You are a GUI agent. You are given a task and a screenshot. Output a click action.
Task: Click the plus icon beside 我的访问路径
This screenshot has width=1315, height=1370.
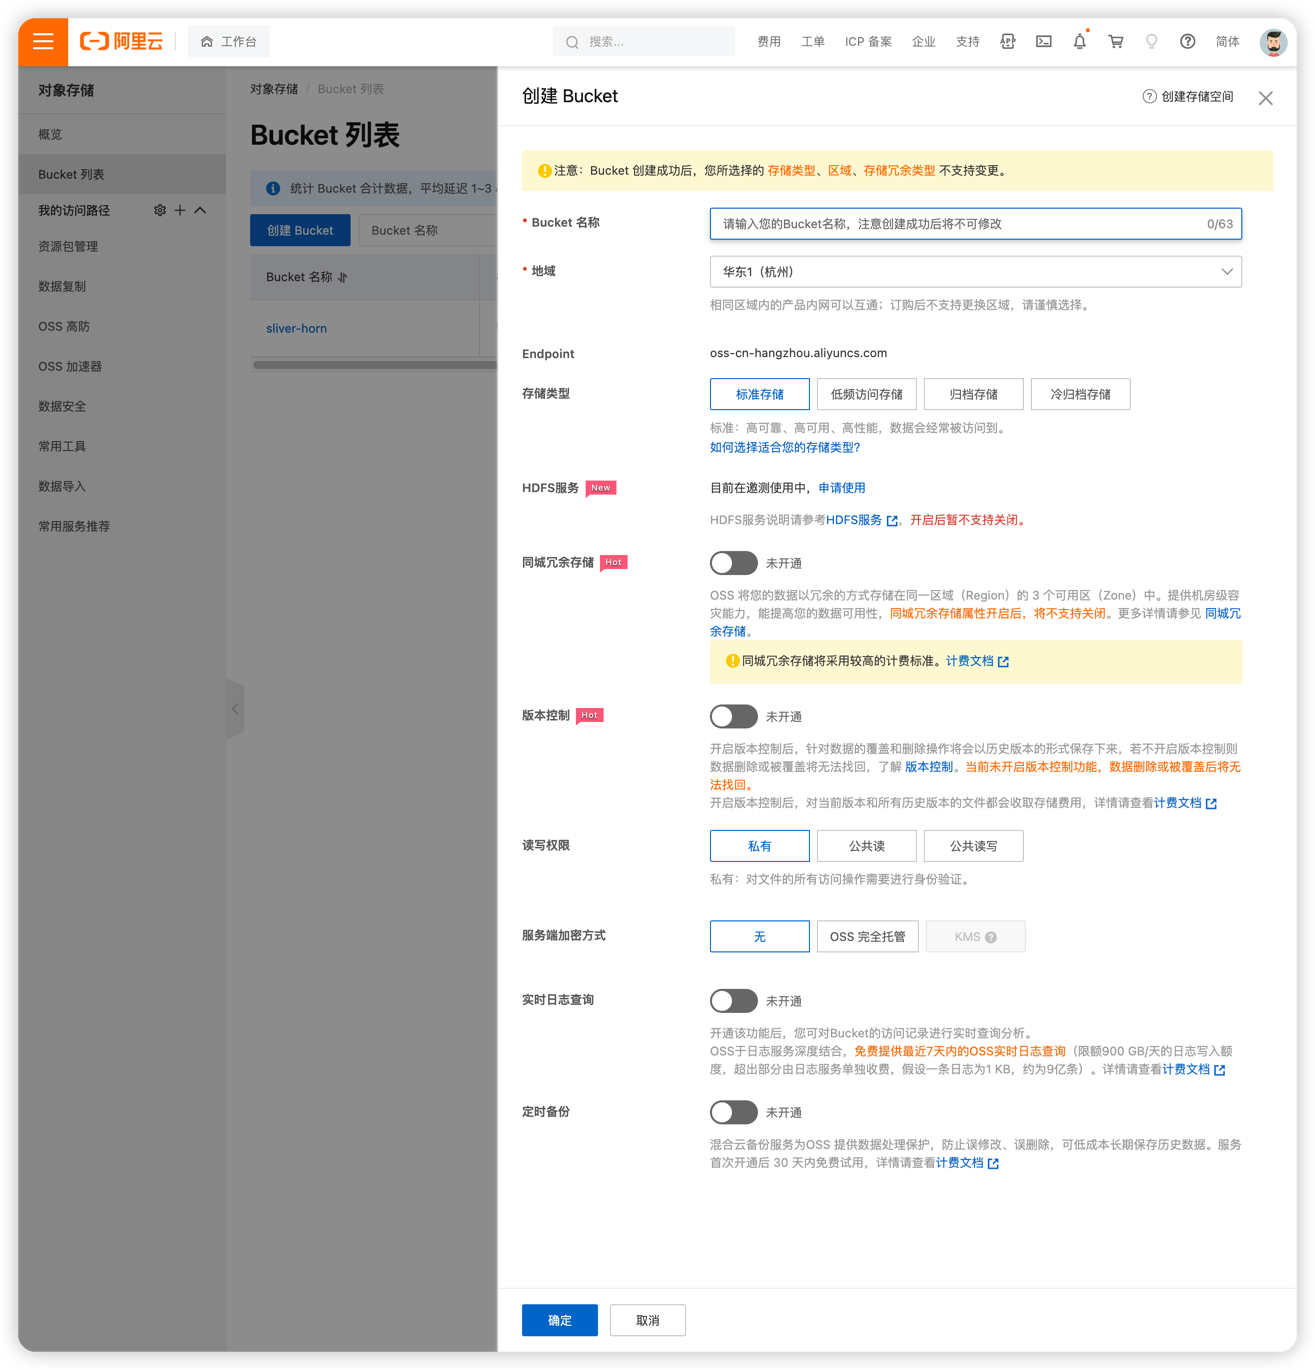[x=180, y=210]
